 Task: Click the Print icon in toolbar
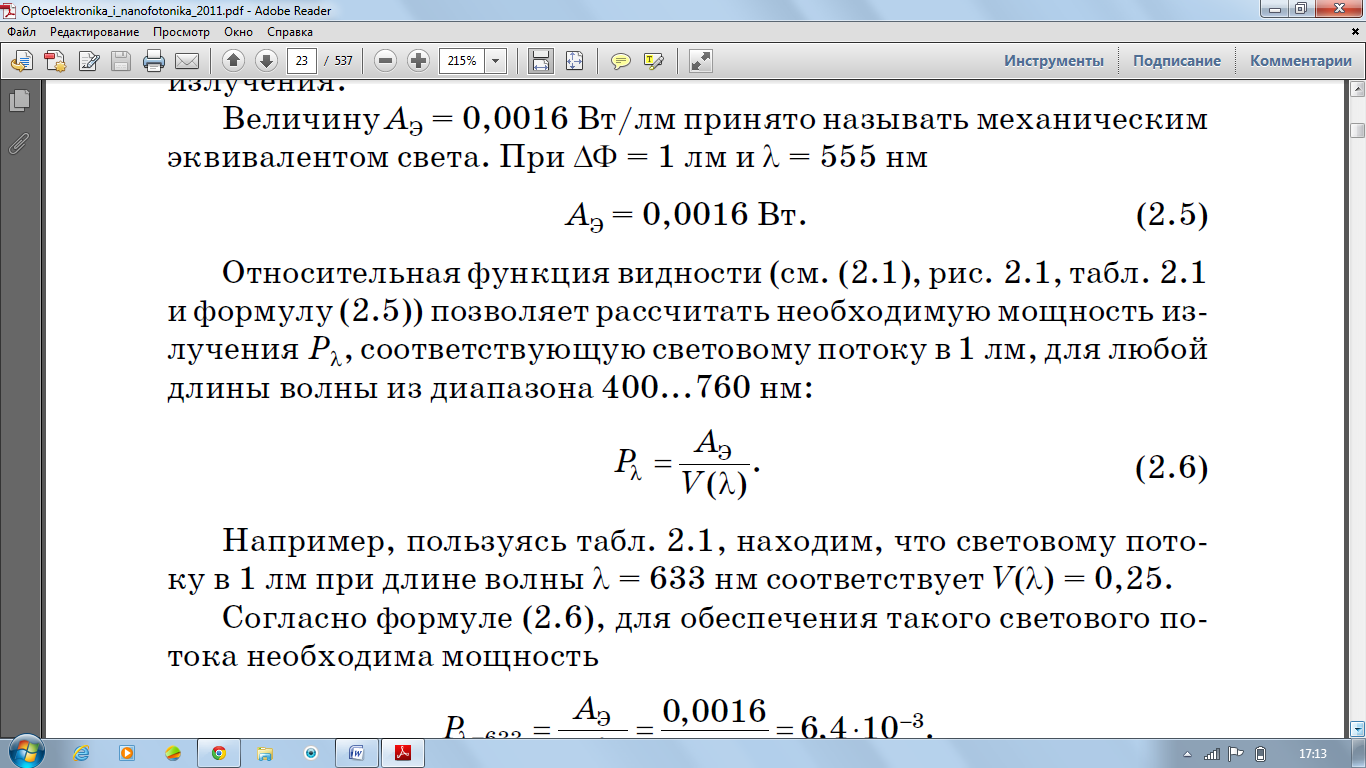[x=154, y=61]
